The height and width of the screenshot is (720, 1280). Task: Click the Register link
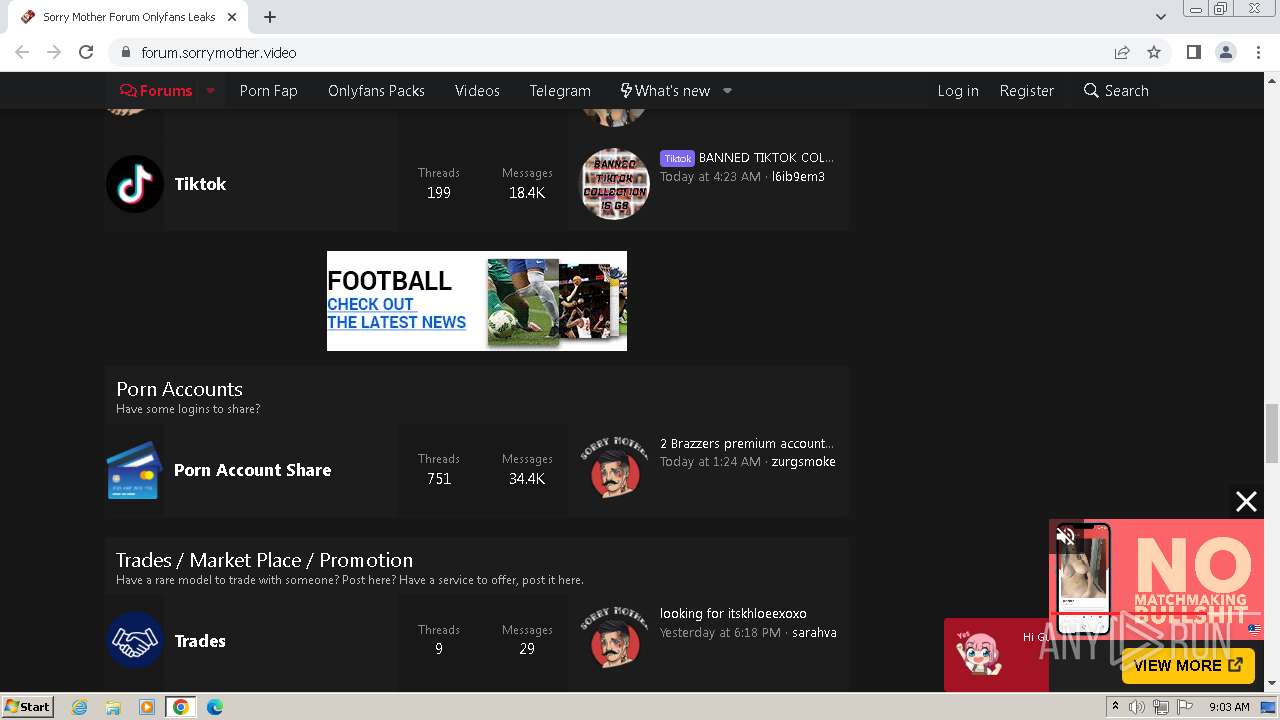[x=1027, y=91]
